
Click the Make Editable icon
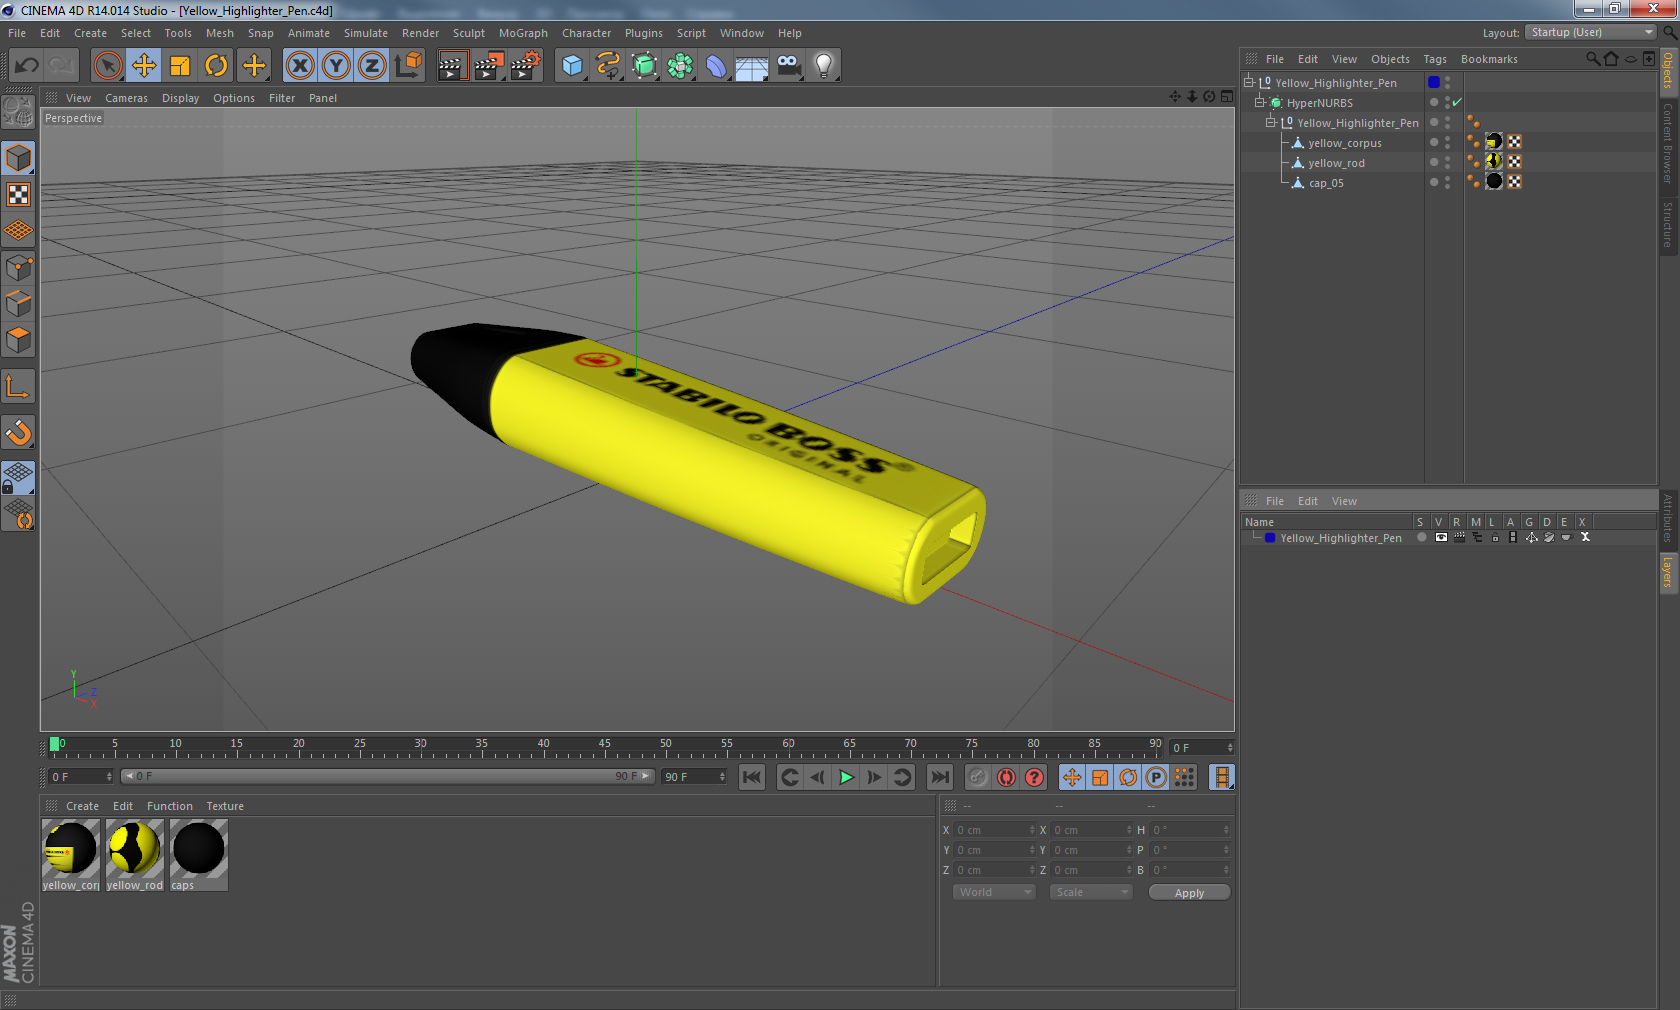(18, 113)
